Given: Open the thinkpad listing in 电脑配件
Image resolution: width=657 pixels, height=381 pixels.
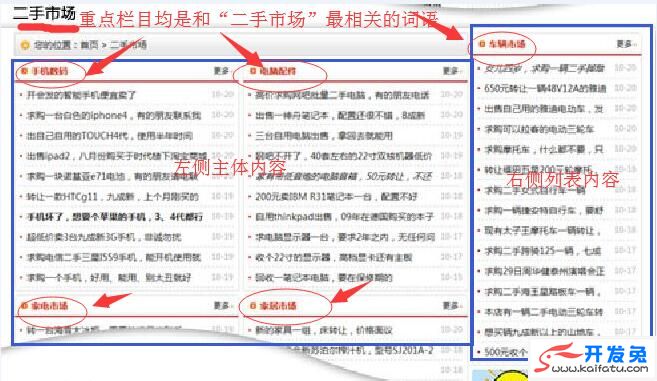Looking at the screenshot, I should tap(344, 217).
